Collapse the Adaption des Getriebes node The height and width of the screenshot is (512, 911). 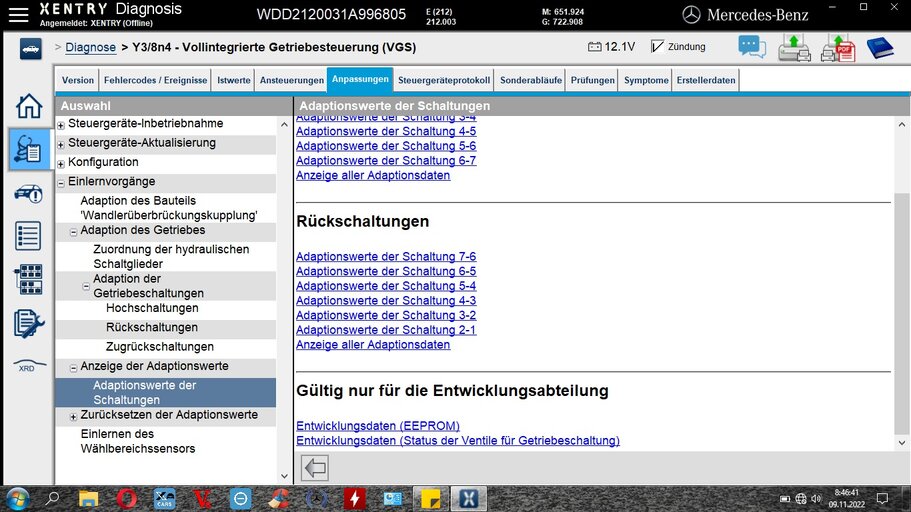click(73, 232)
